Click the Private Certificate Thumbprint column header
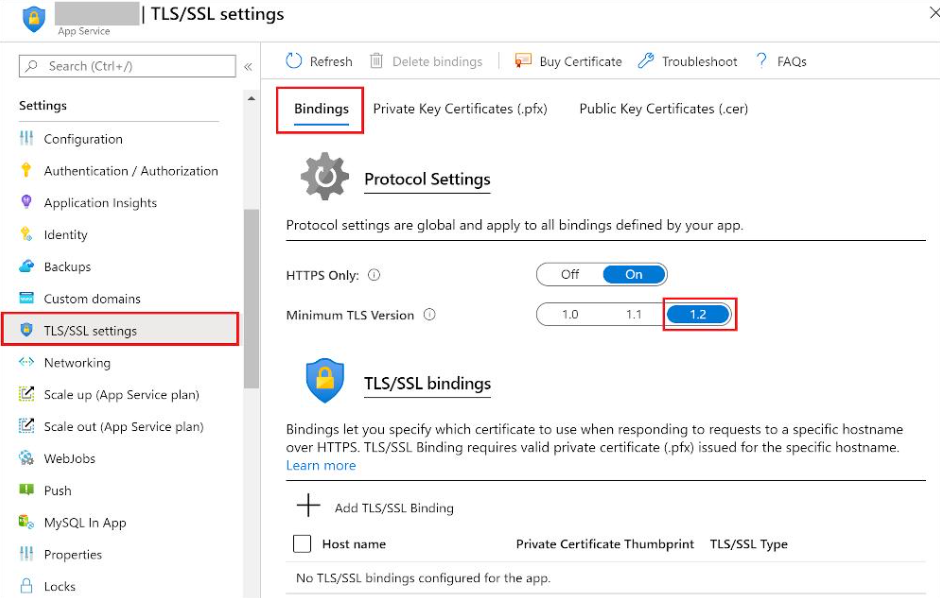The image size is (940, 598). [604, 543]
